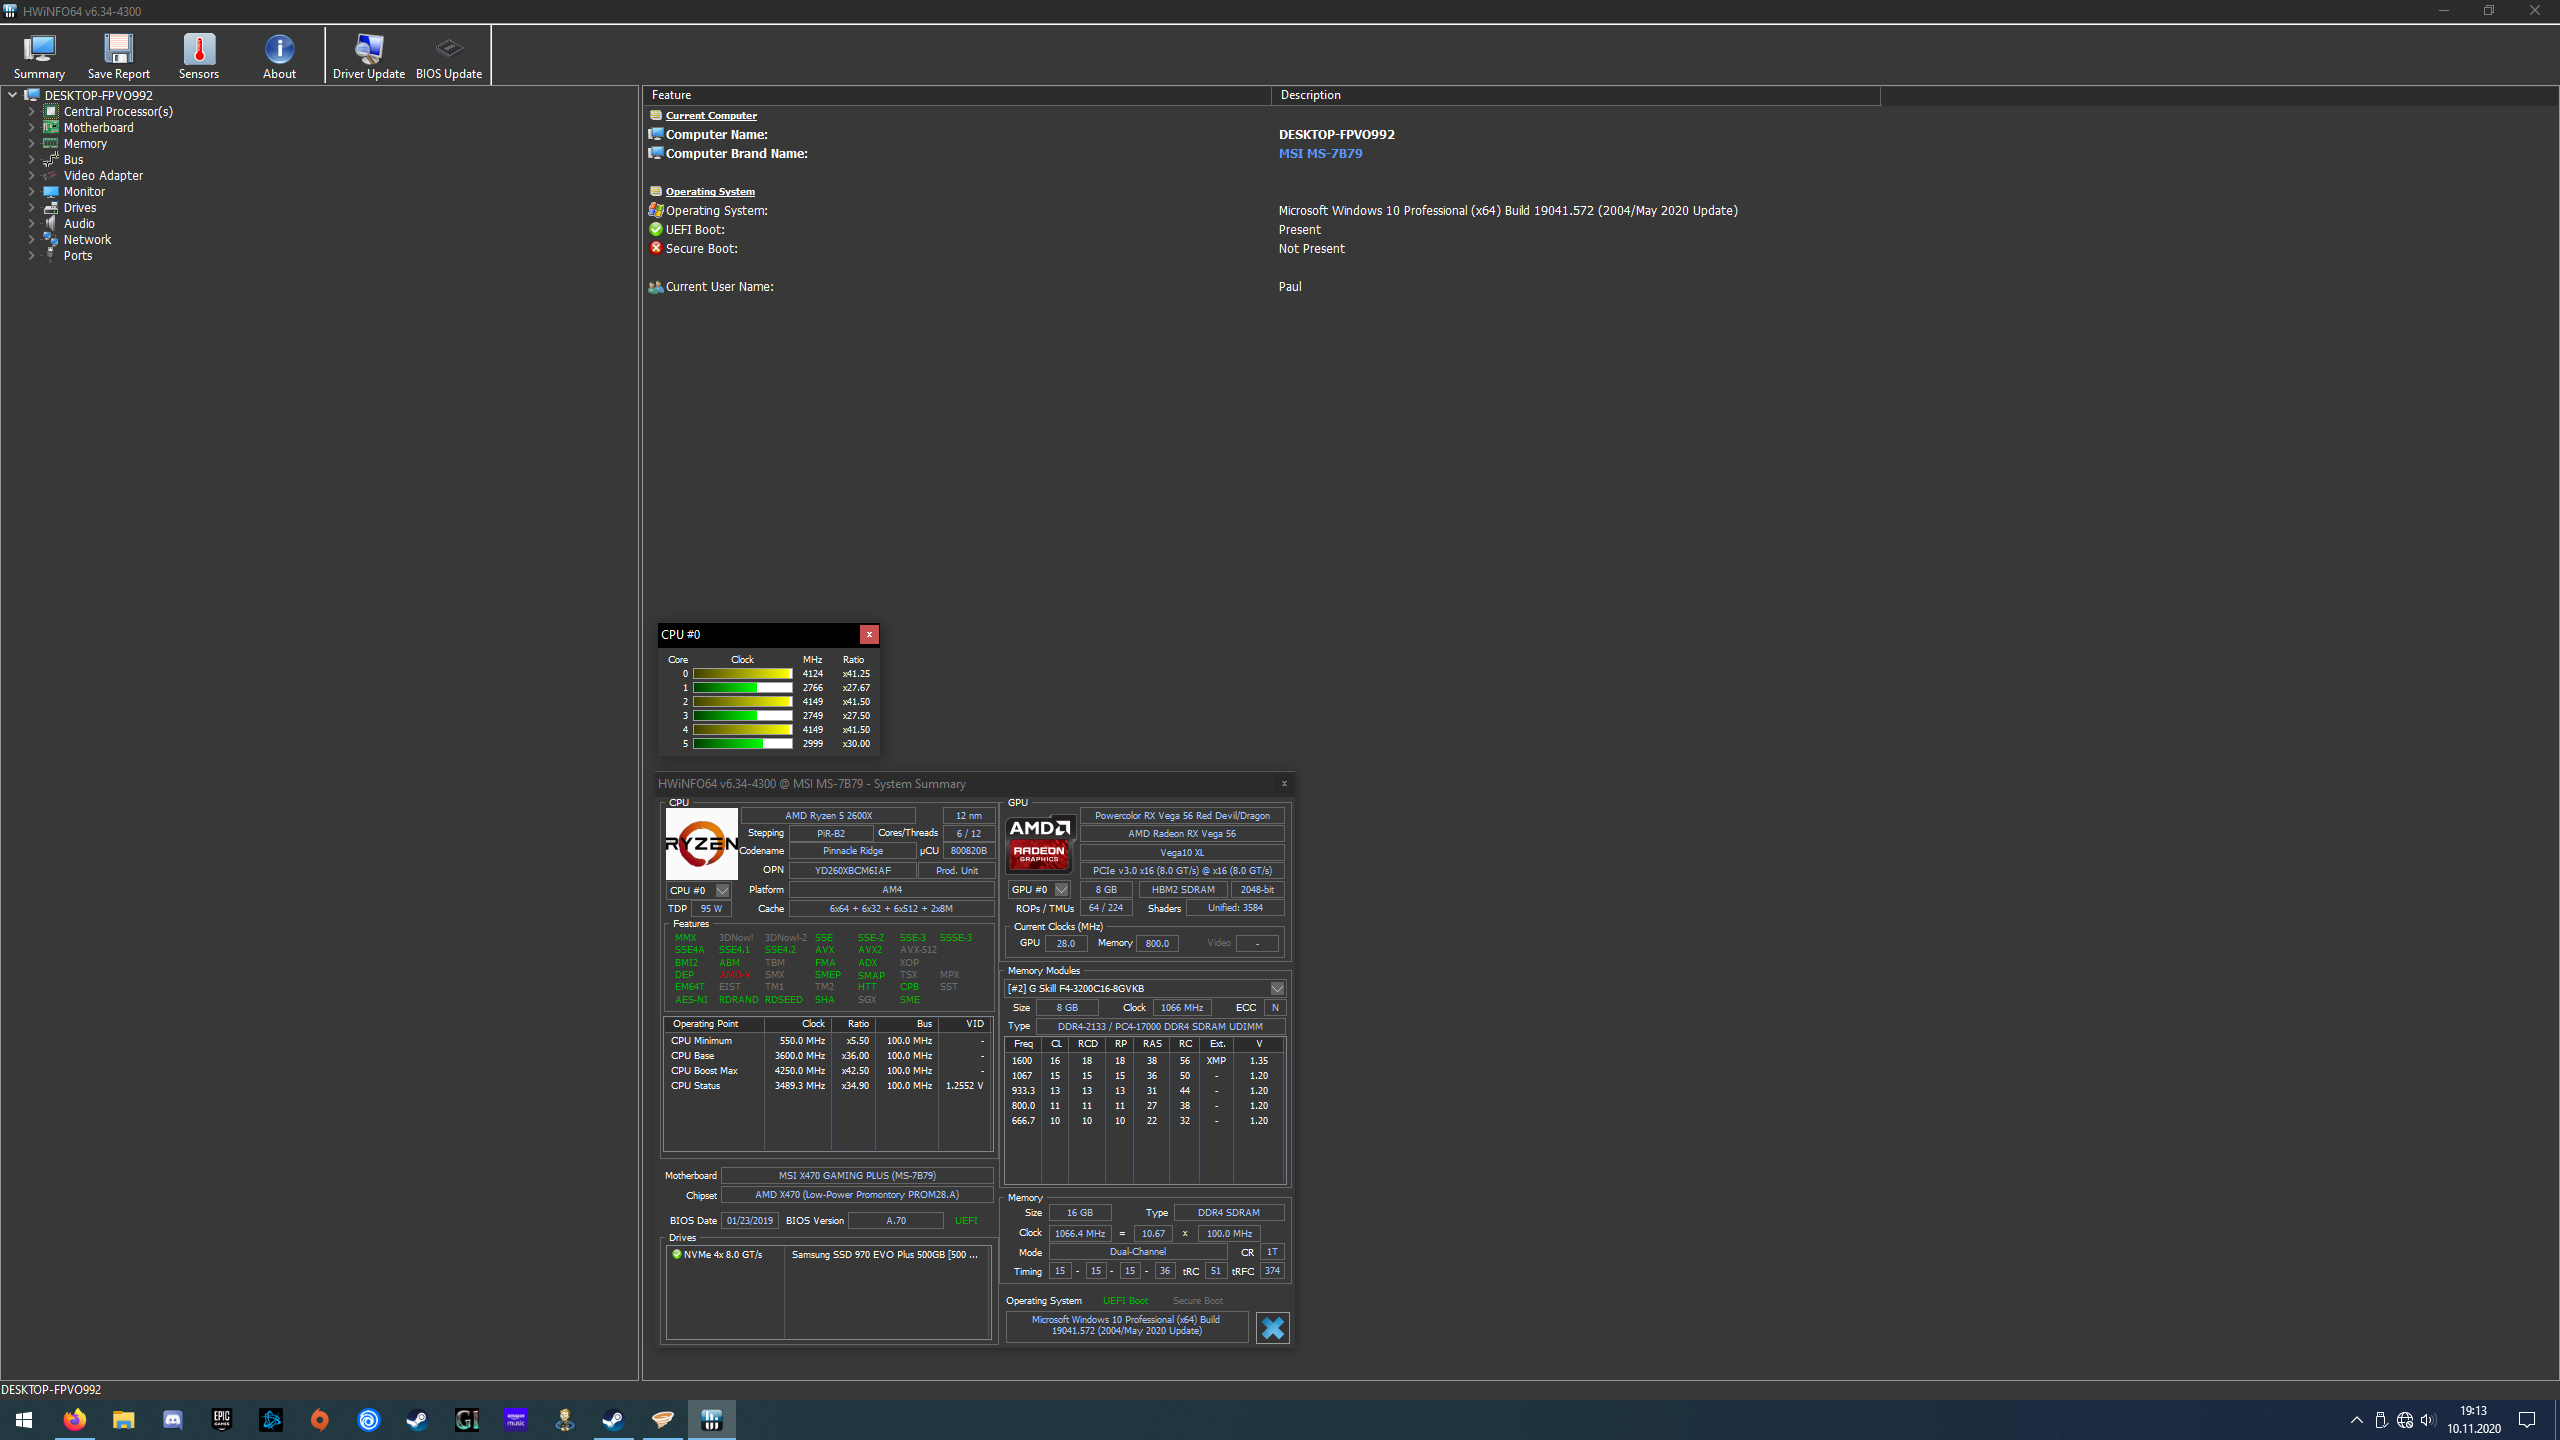Image resolution: width=2560 pixels, height=1440 pixels.
Task: Open the MSI MS-7B79 brand link
Action: (x=1320, y=154)
